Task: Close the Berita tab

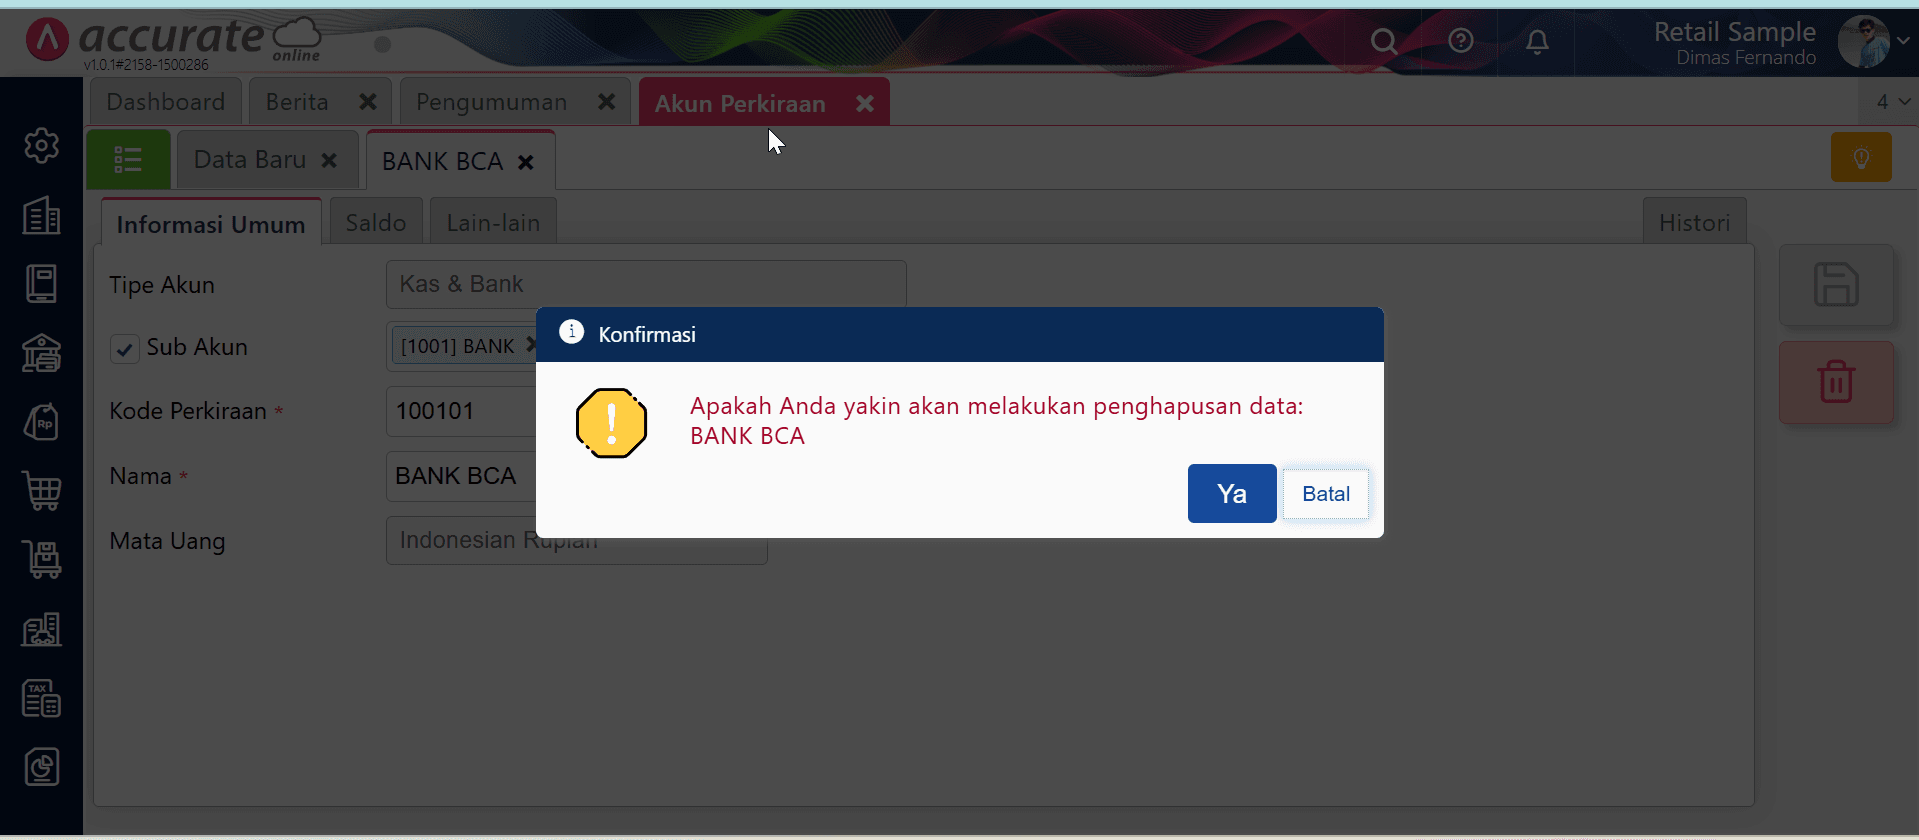Action: pos(368,102)
